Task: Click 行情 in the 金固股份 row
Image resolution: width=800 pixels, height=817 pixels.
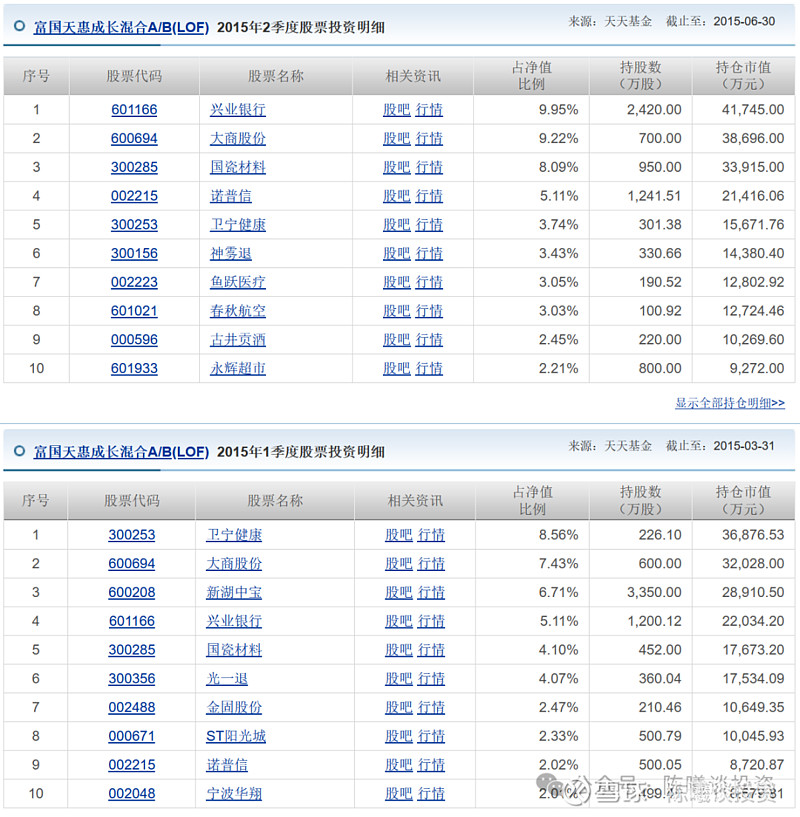Action: [x=431, y=707]
